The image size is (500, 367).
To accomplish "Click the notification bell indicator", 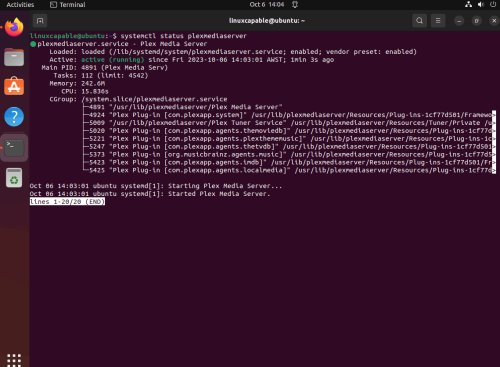I will coord(295,5).
